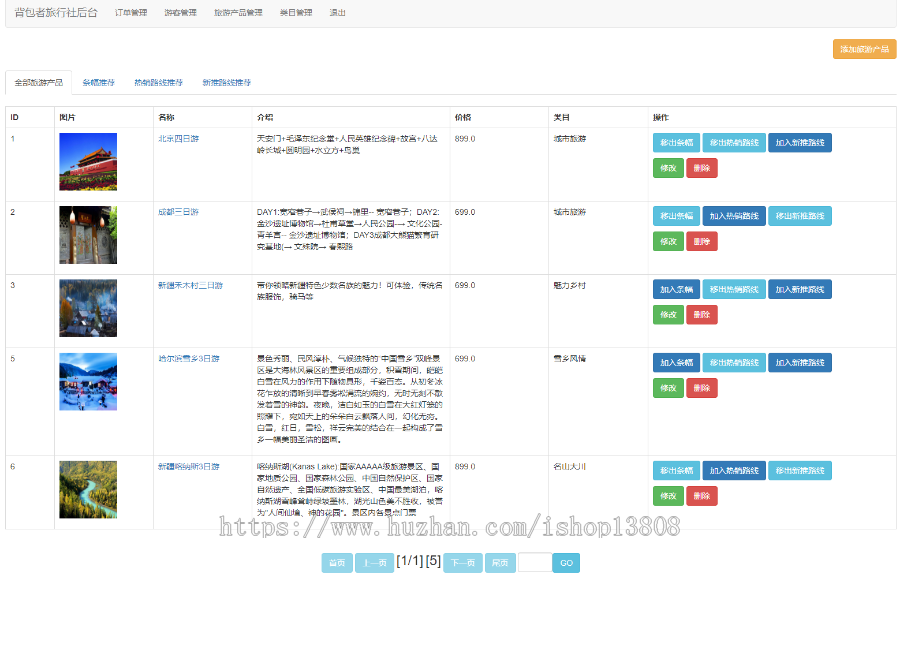Click 移出新推路线 for 成都三日游
Image resolution: width=900 pixels, height=646 pixels.
tap(800, 216)
